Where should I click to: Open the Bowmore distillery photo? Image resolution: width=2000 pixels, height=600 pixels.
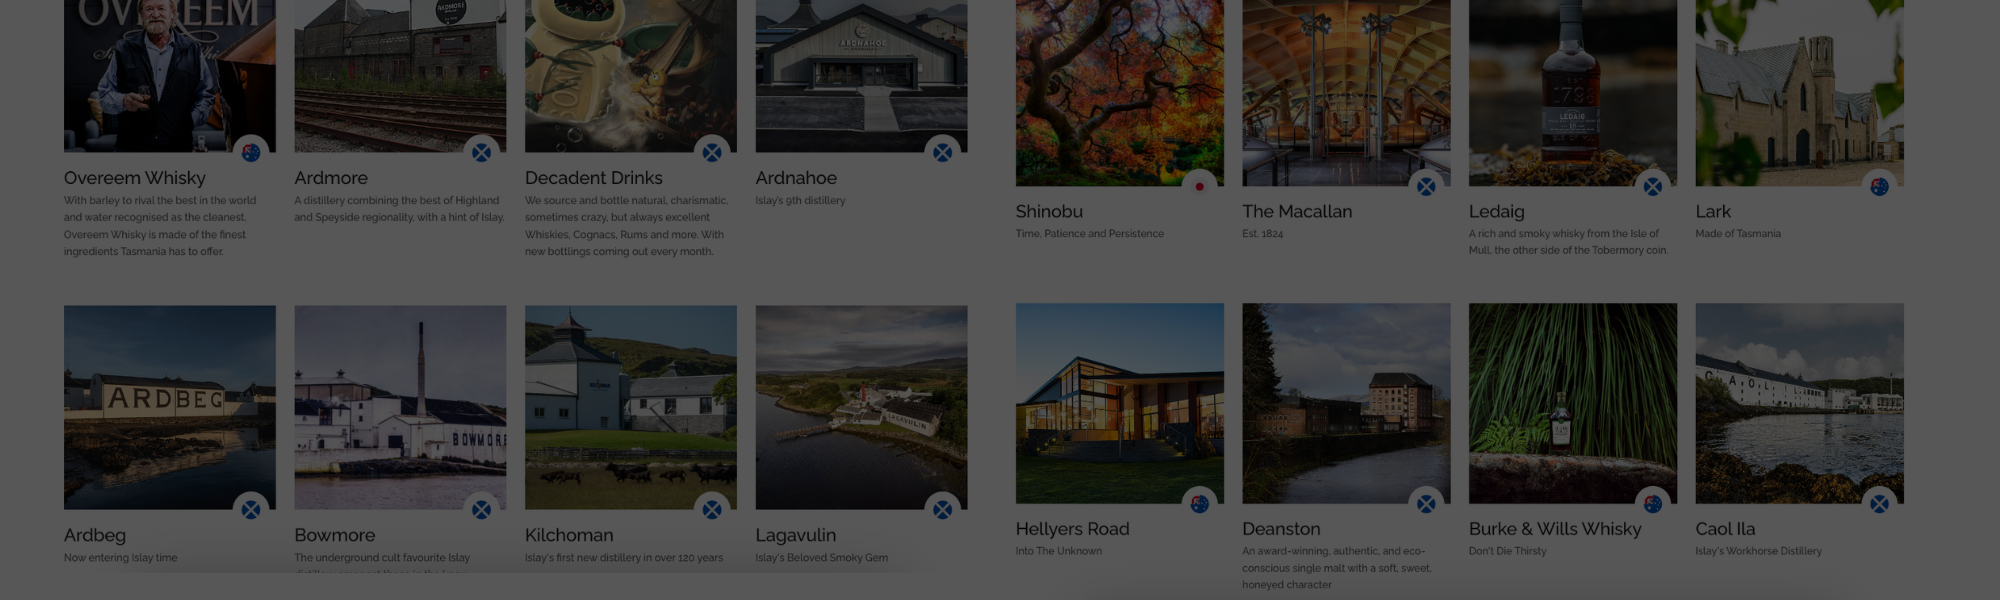tap(400, 407)
